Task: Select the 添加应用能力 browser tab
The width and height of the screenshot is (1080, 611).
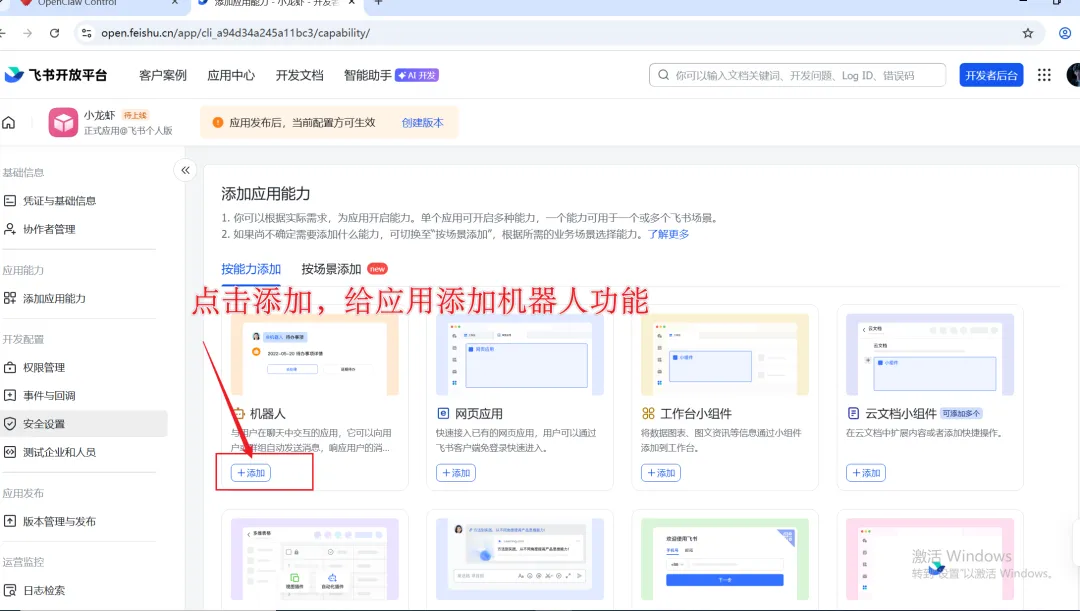Action: pos(279,3)
